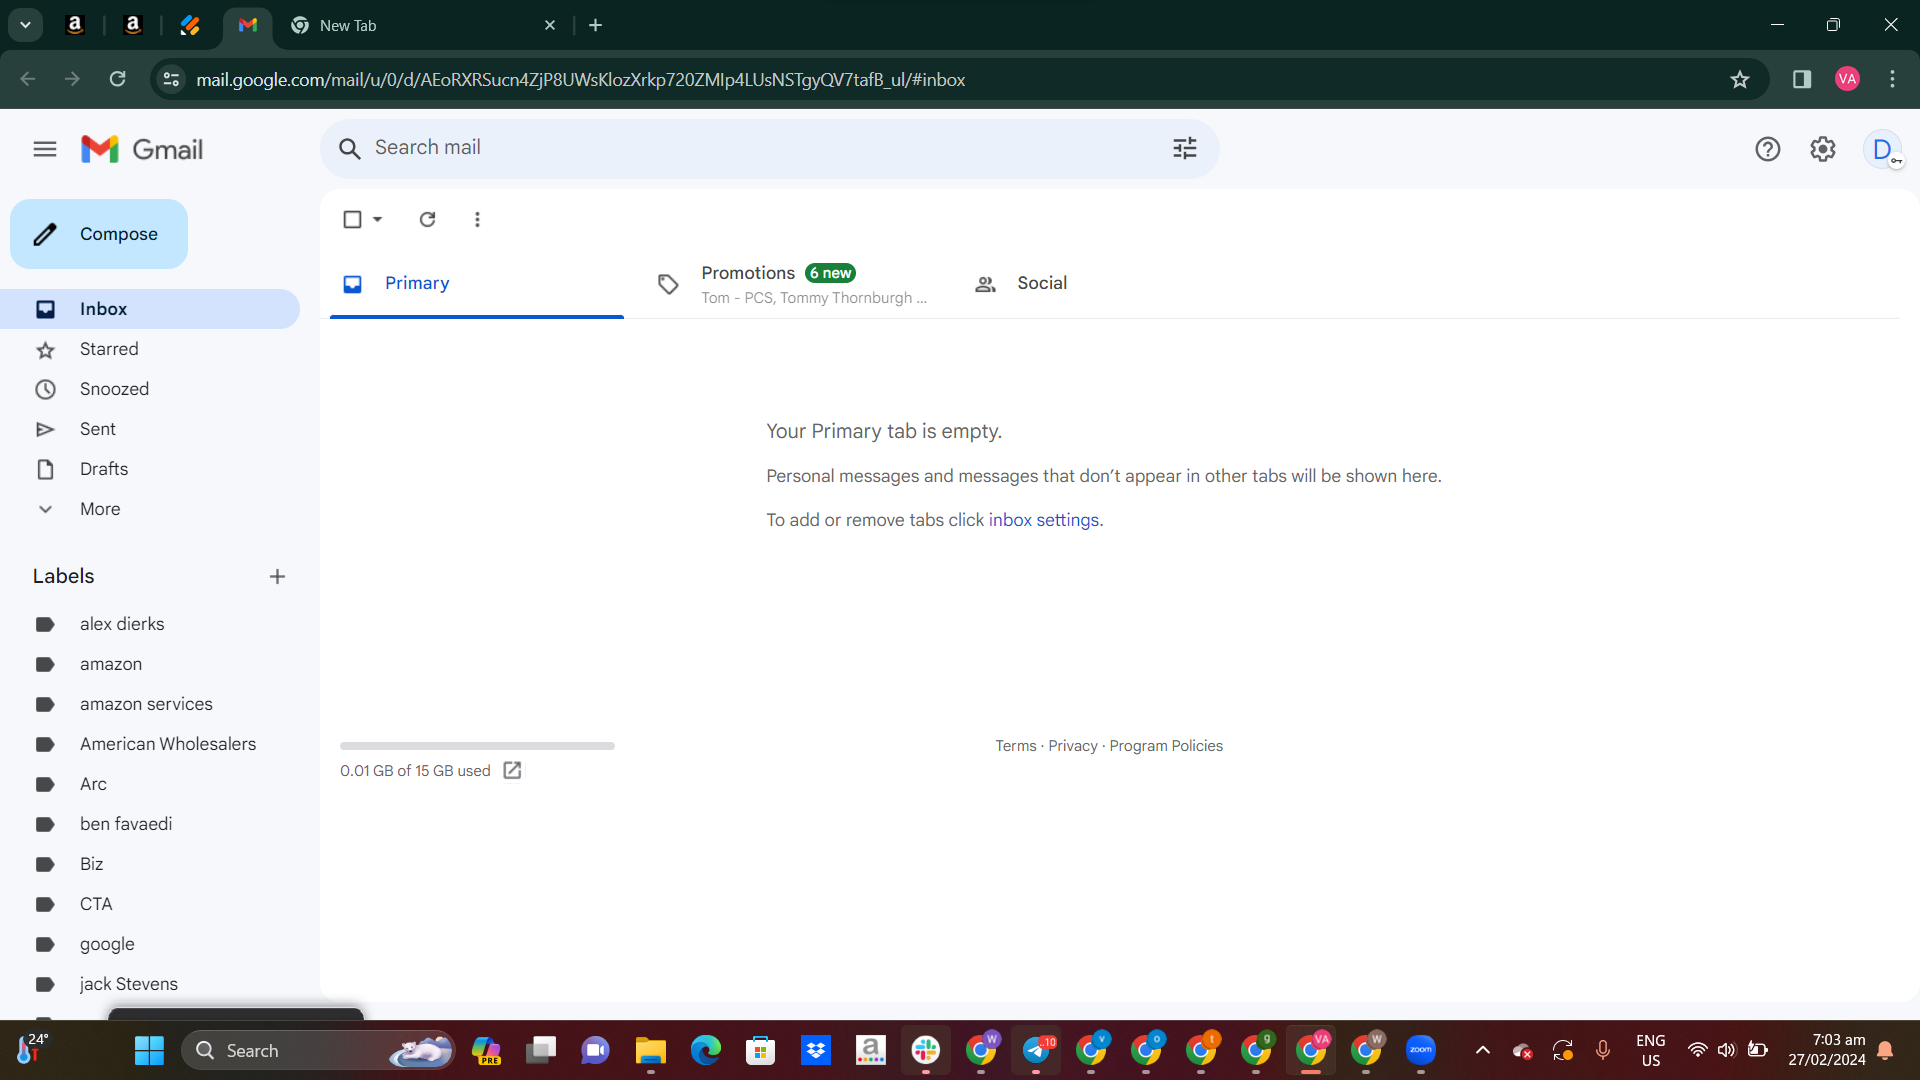Click the Compose button

point(99,234)
